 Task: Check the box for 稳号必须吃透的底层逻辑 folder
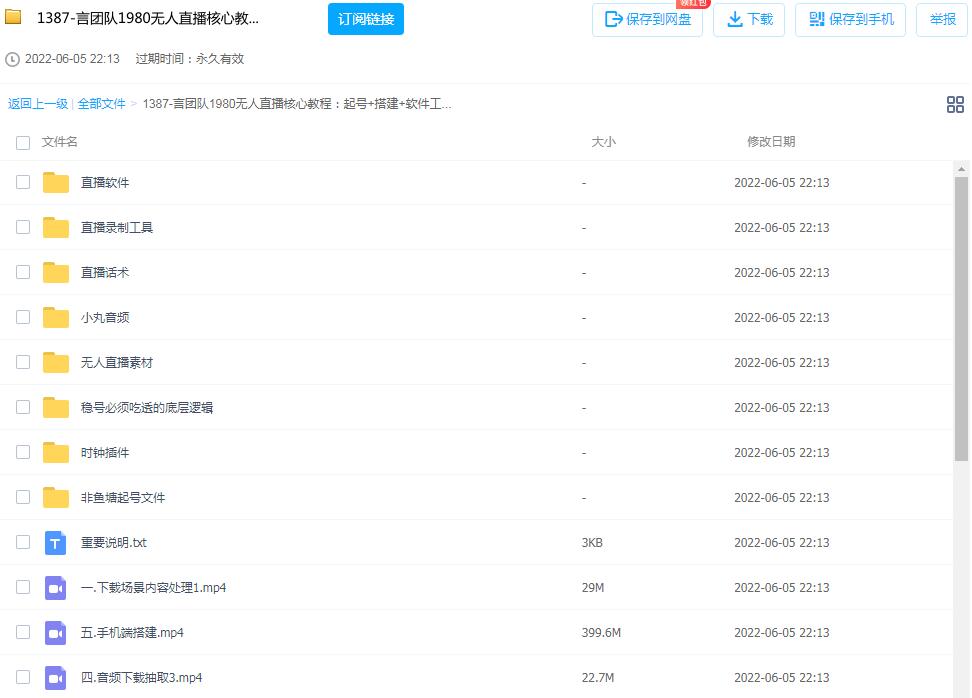point(23,407)
